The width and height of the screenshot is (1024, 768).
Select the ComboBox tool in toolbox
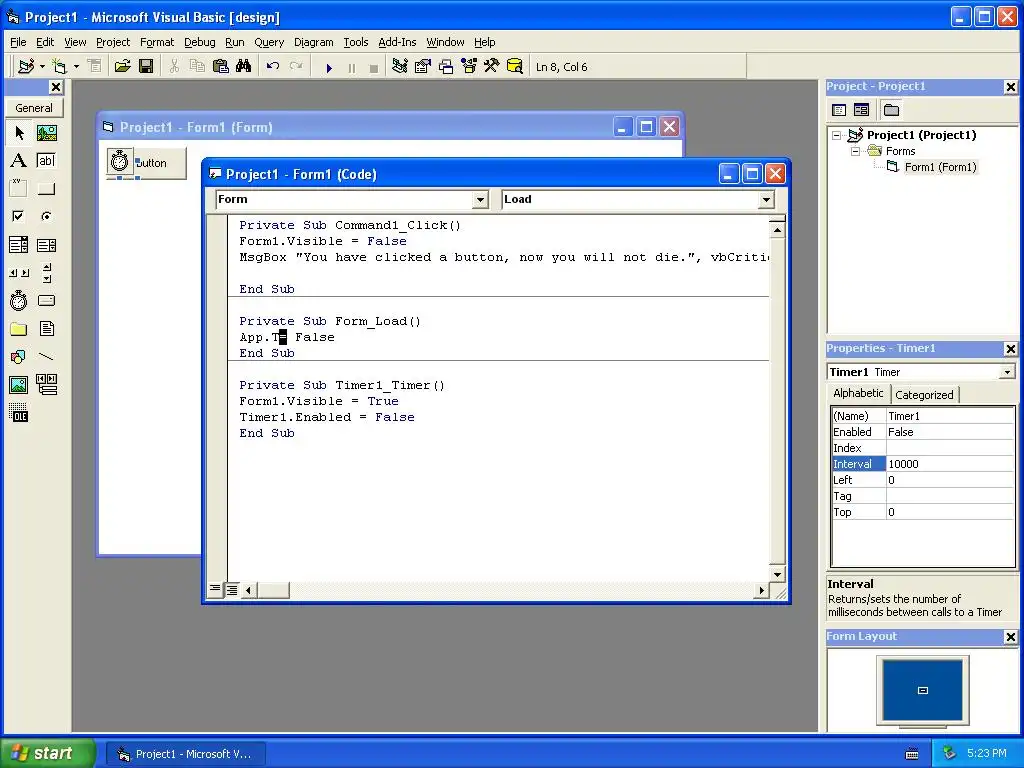19,245
